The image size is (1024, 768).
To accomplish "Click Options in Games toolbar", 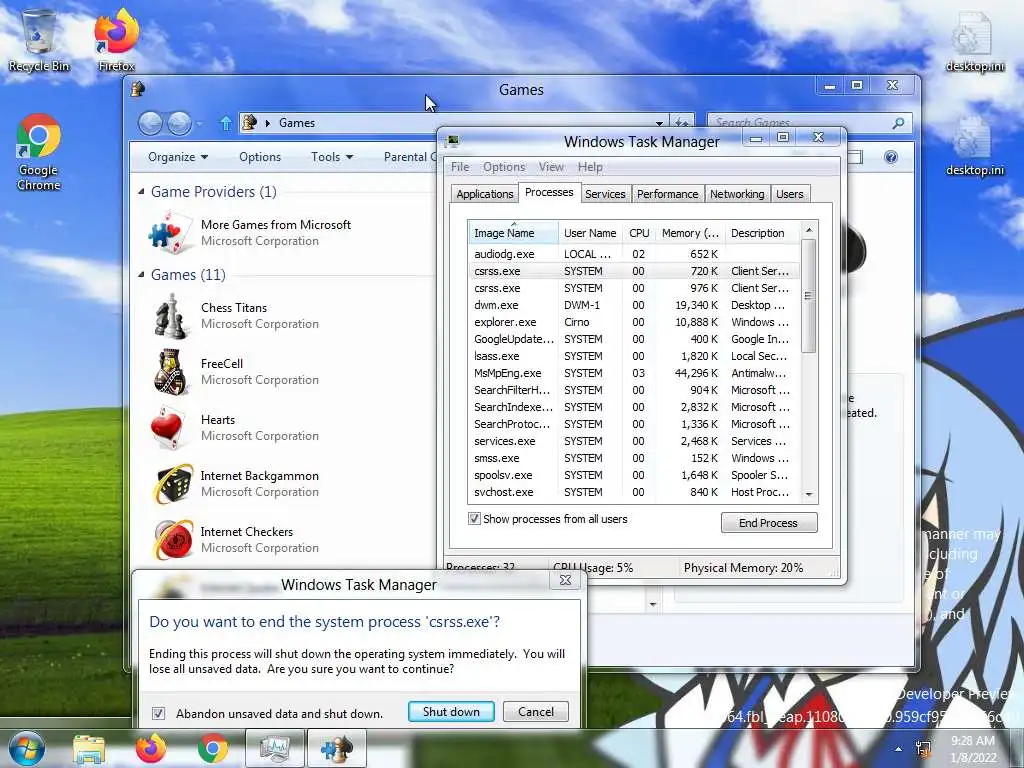I will (260, 157).
